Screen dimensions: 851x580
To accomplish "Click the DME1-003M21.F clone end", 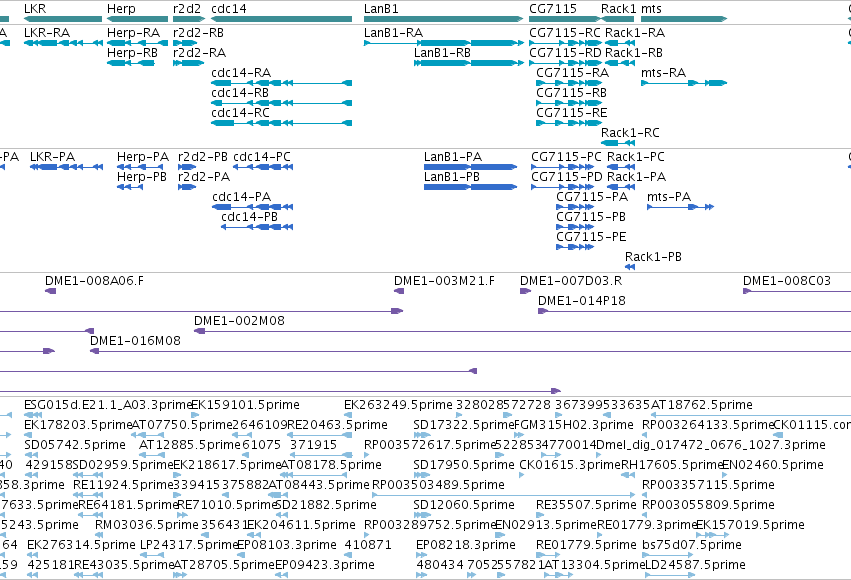I will (399, 291).
